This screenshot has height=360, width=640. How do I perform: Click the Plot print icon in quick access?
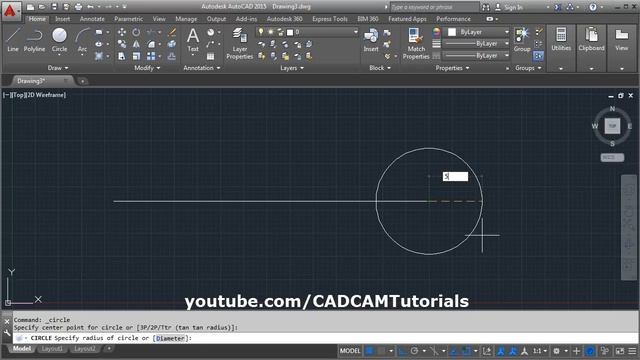78,7
